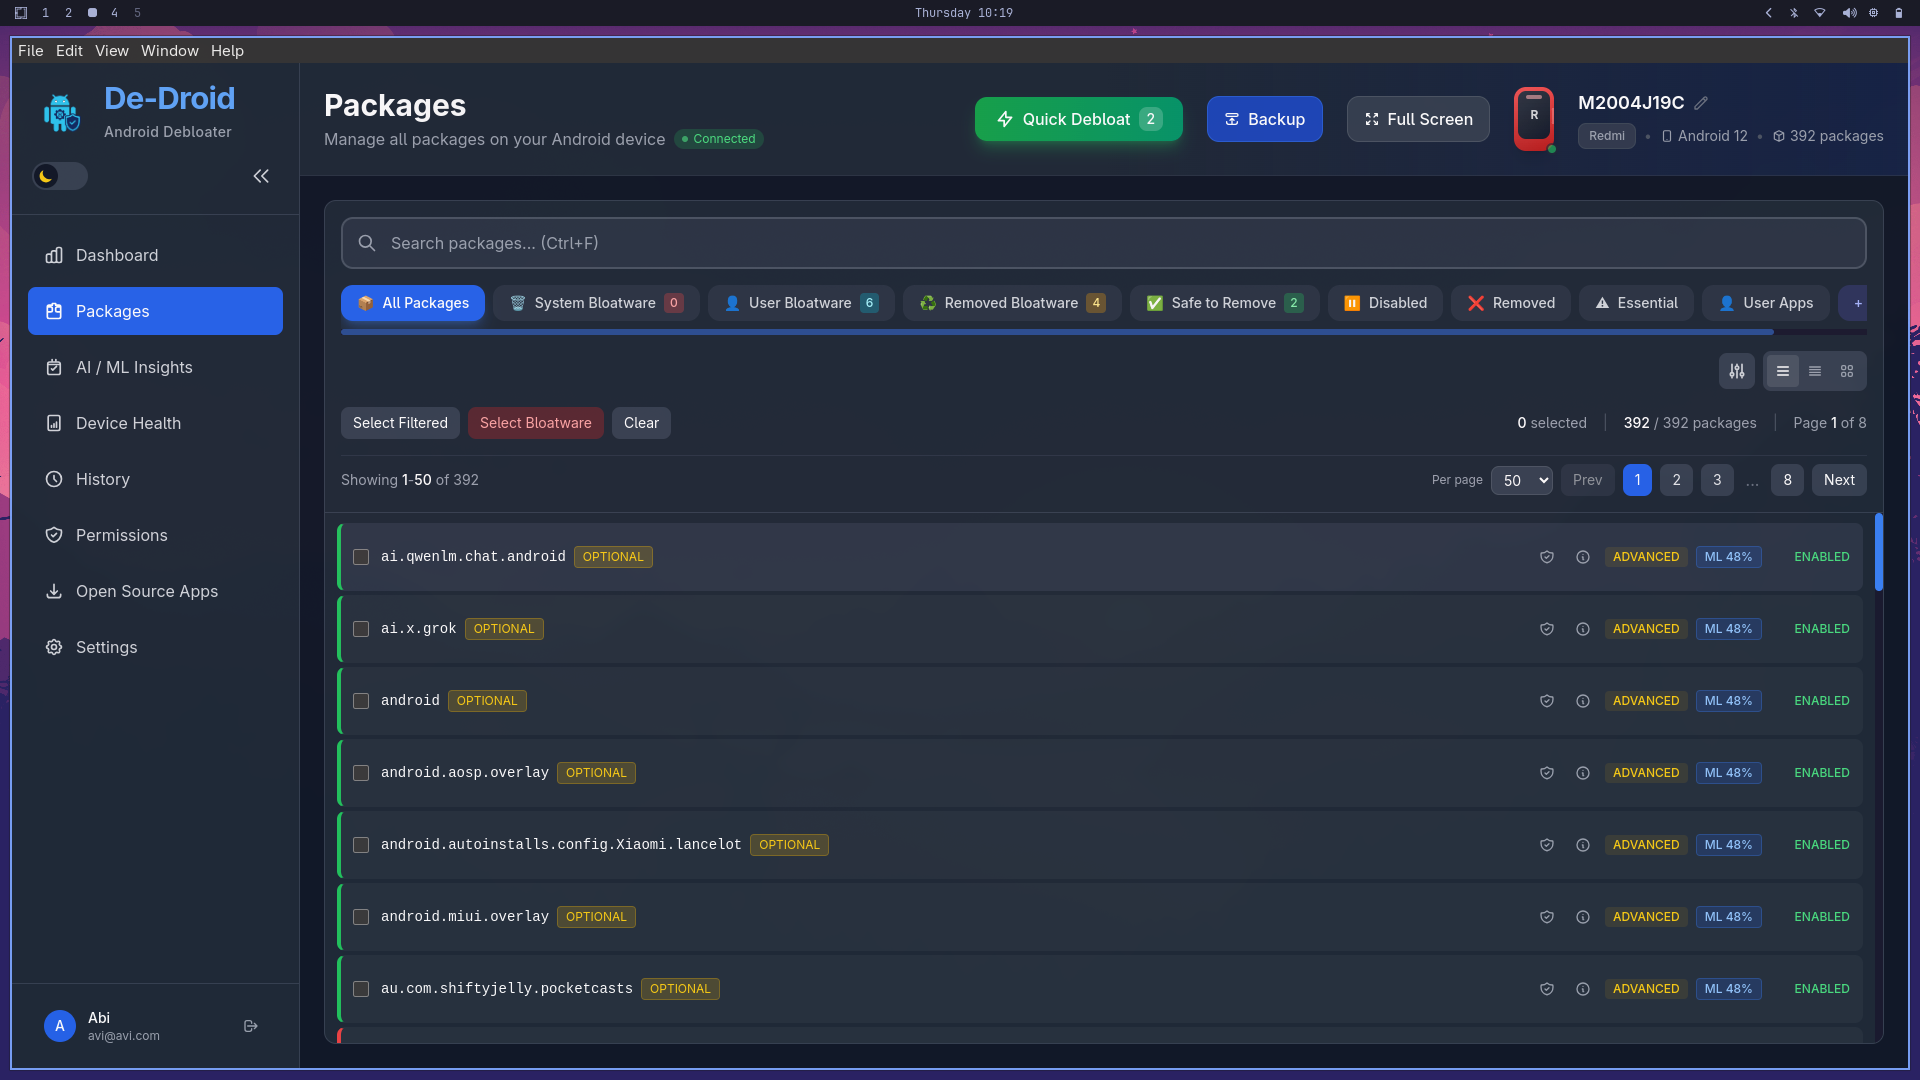1920x1080 pixels.
Task: Check the android.miui.overlay package checkbox
Action: (x=361, y=917)
